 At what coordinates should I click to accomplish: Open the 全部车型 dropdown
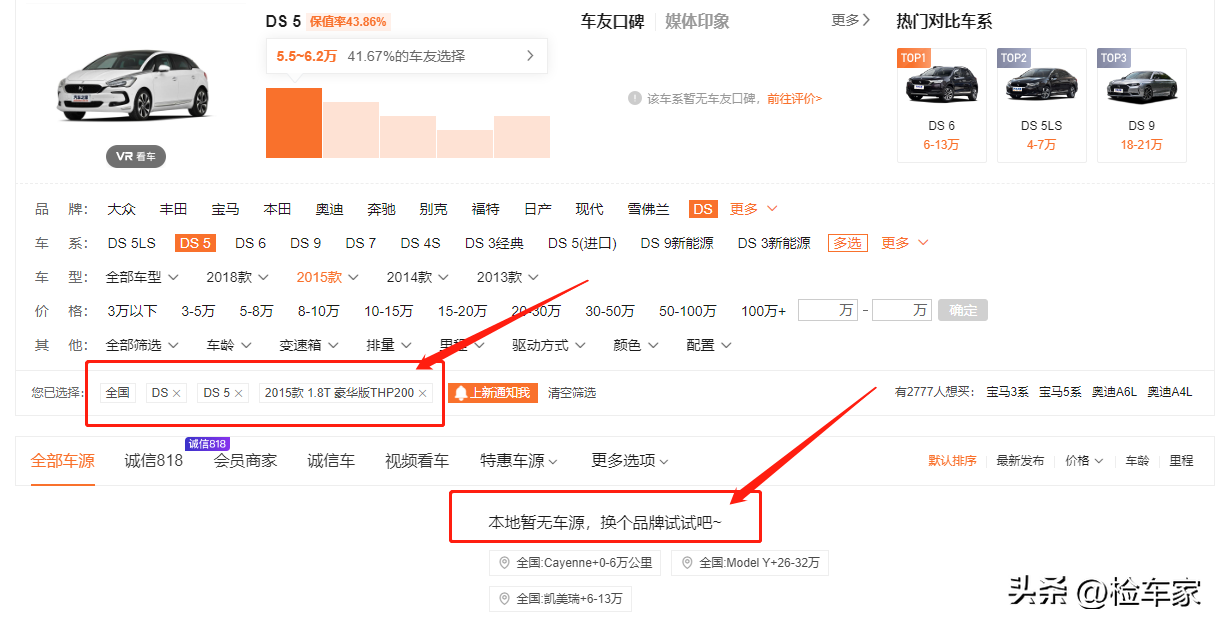pyautogui.click(x=142, y=277)
